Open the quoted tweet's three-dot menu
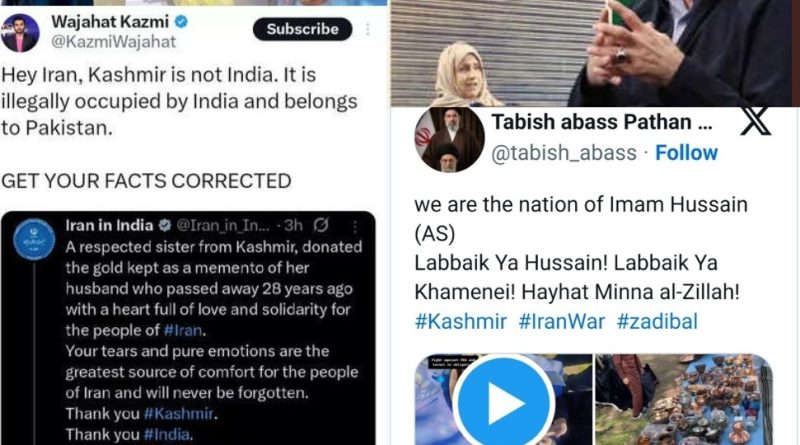 point(355,226)
